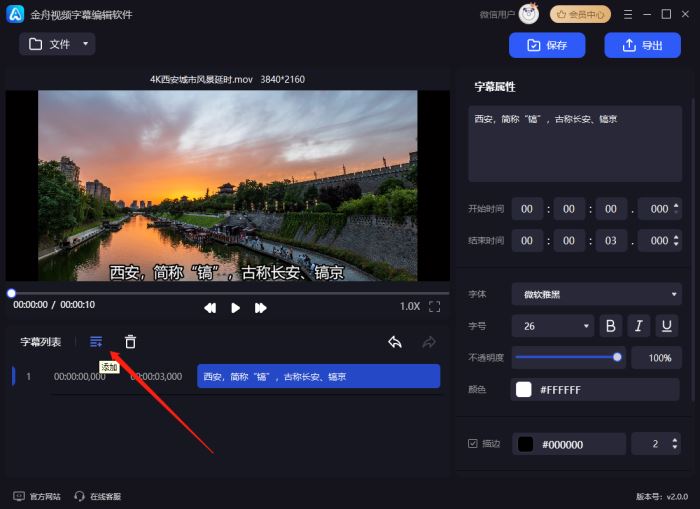Click the black #000000 outline swatch
Image resolution: width=700 pixels, height=509 pixels.
(x=525, y=444)
